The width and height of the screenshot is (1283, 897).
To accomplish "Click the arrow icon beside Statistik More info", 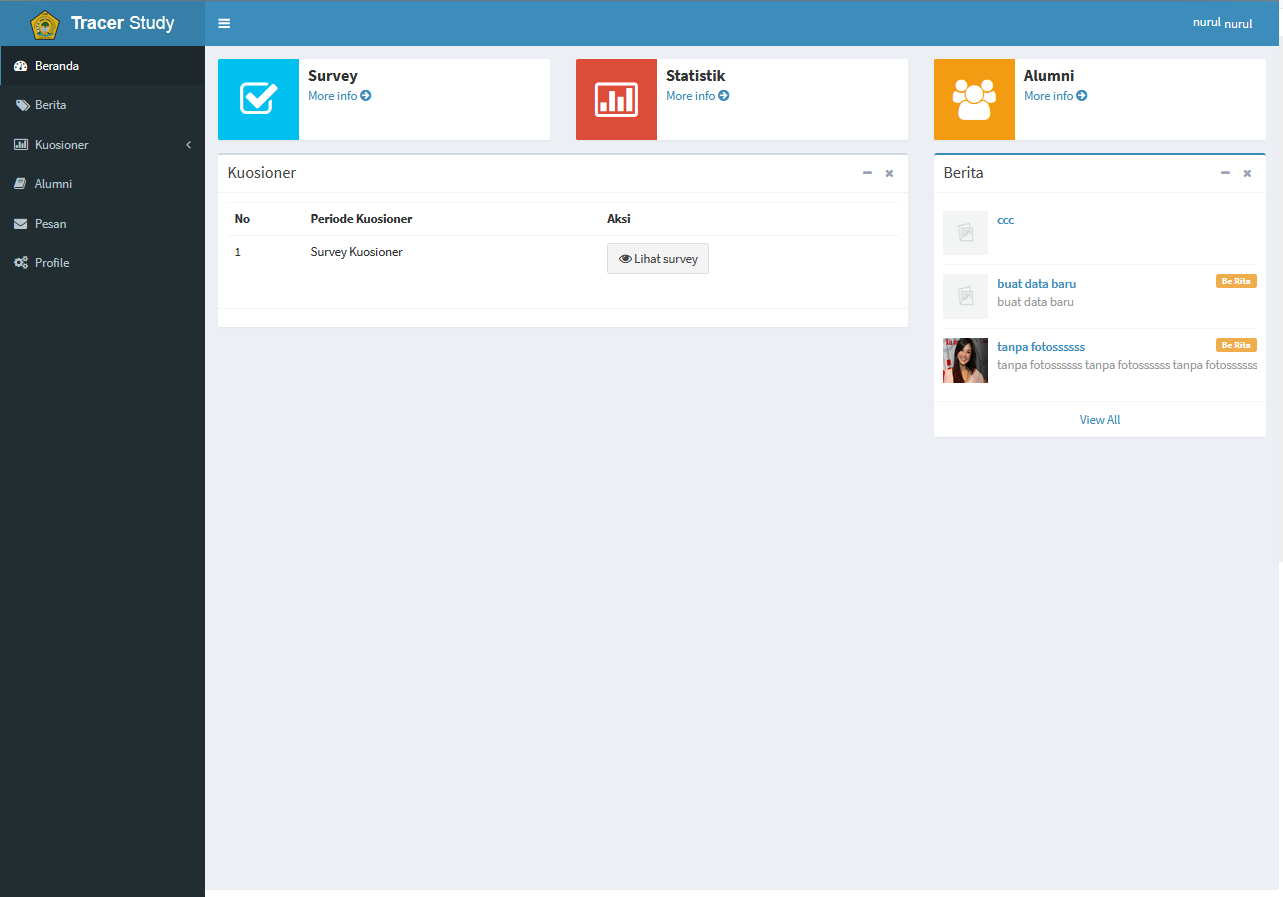I will (x=724, y=96).
